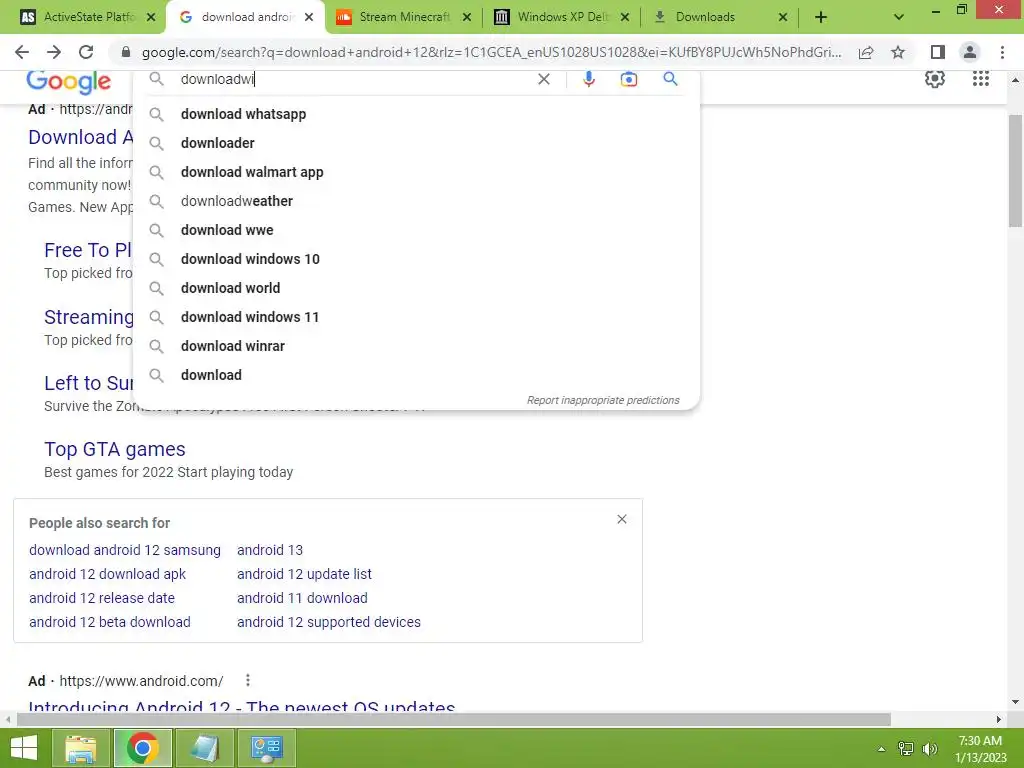Bookmark this page with the star icon
Screen dimensions: 1024x768
click(x=898, y=52)
